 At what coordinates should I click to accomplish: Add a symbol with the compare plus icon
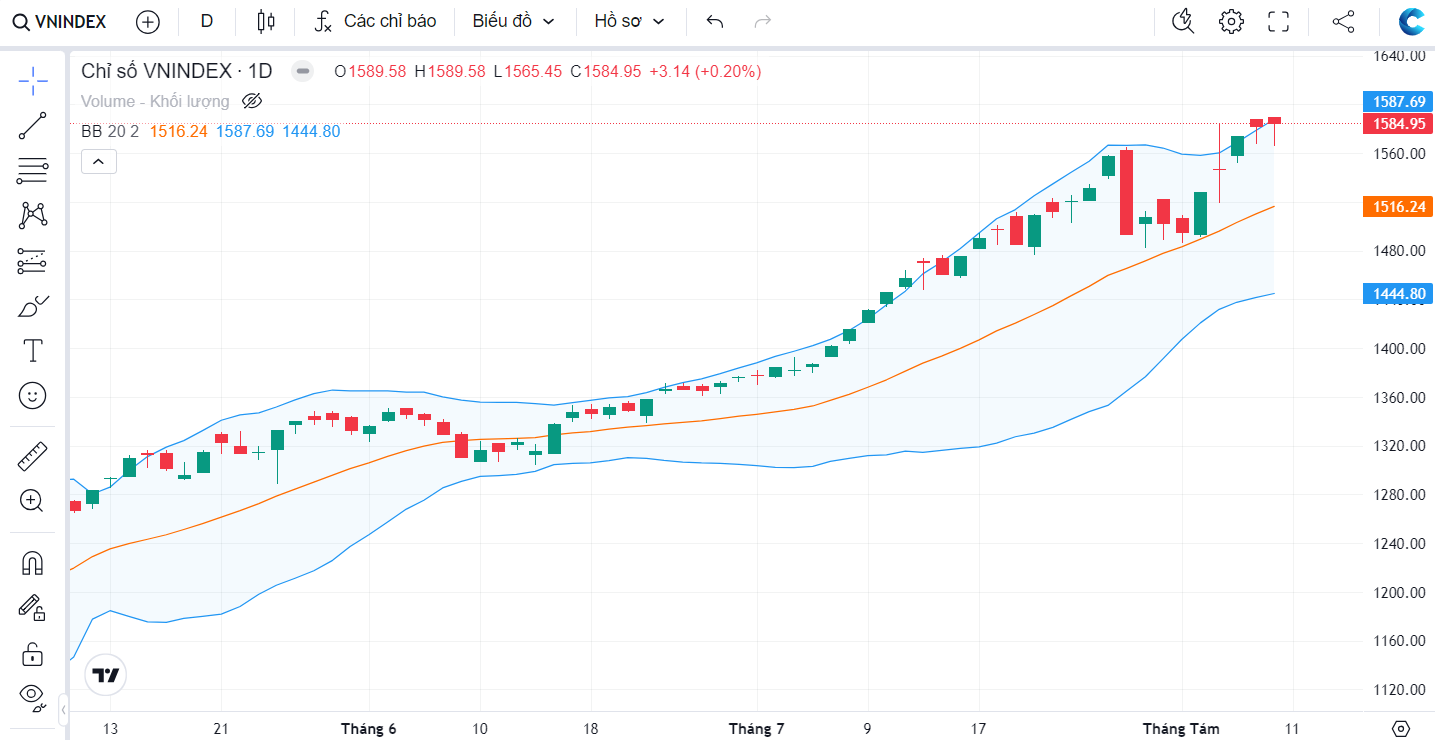click(147, 21)
